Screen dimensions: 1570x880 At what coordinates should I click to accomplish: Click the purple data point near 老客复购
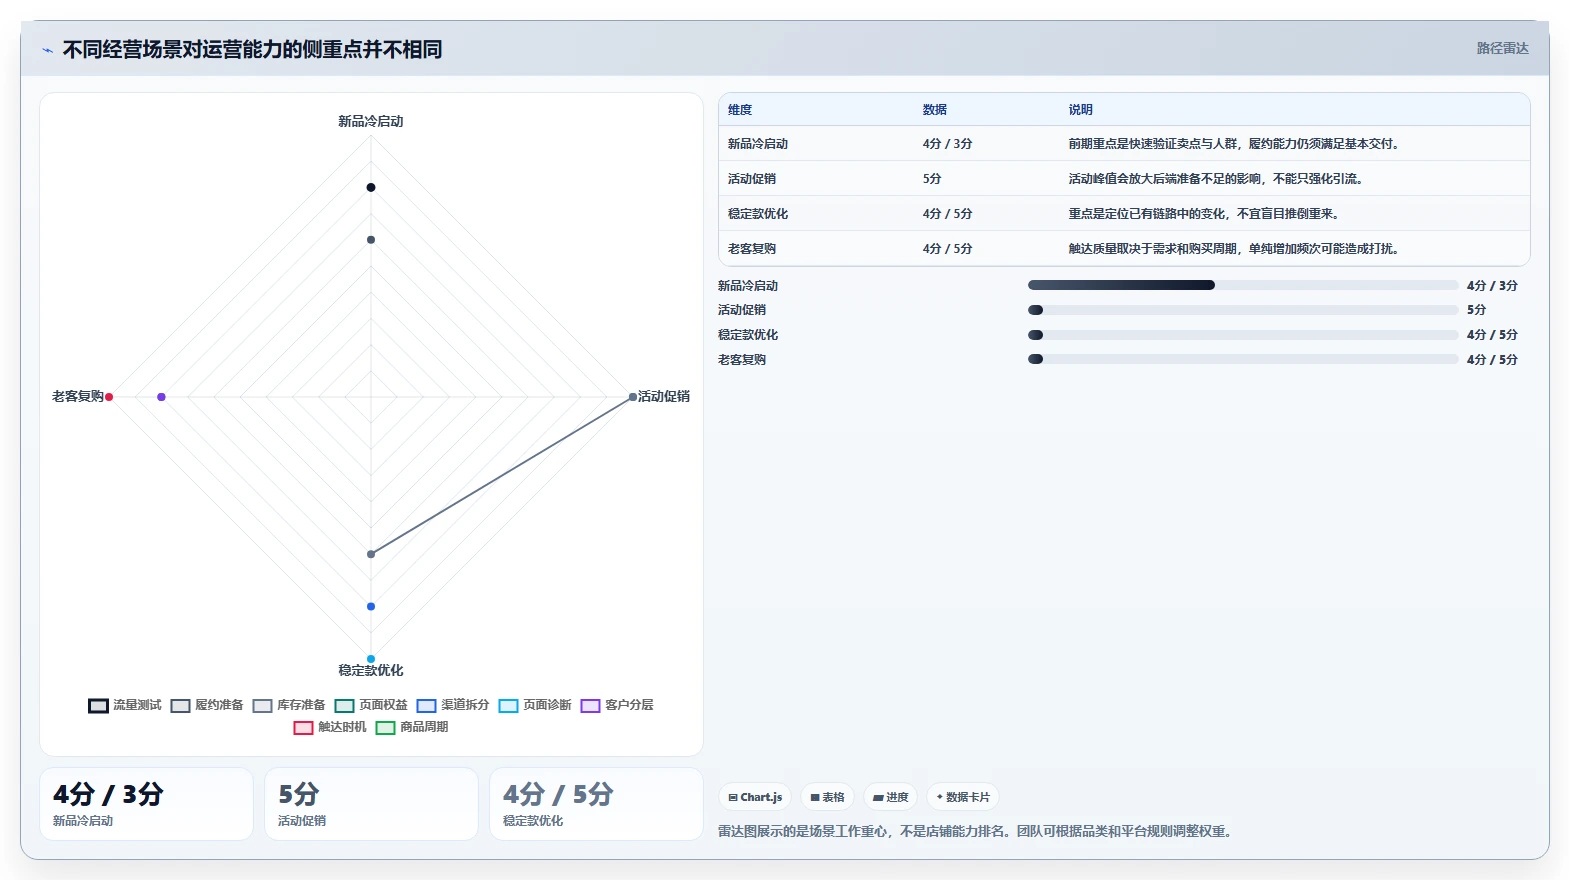click(161, 397)
